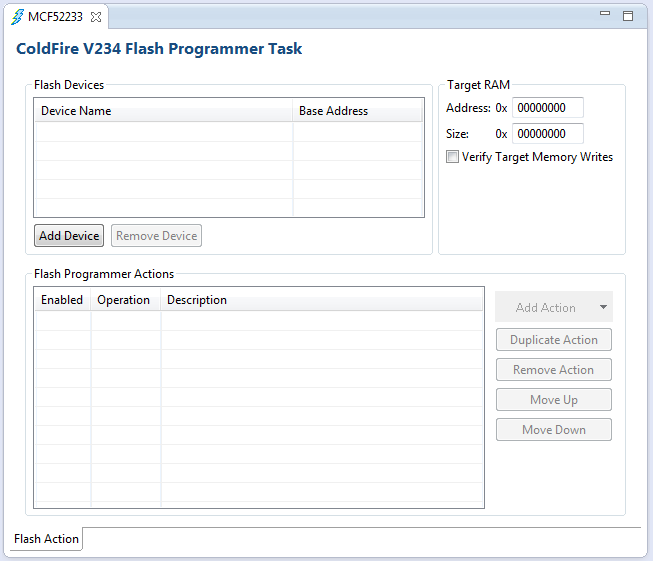
Task: Minimize the editor view panel
Action: click(x=605, y=14)
